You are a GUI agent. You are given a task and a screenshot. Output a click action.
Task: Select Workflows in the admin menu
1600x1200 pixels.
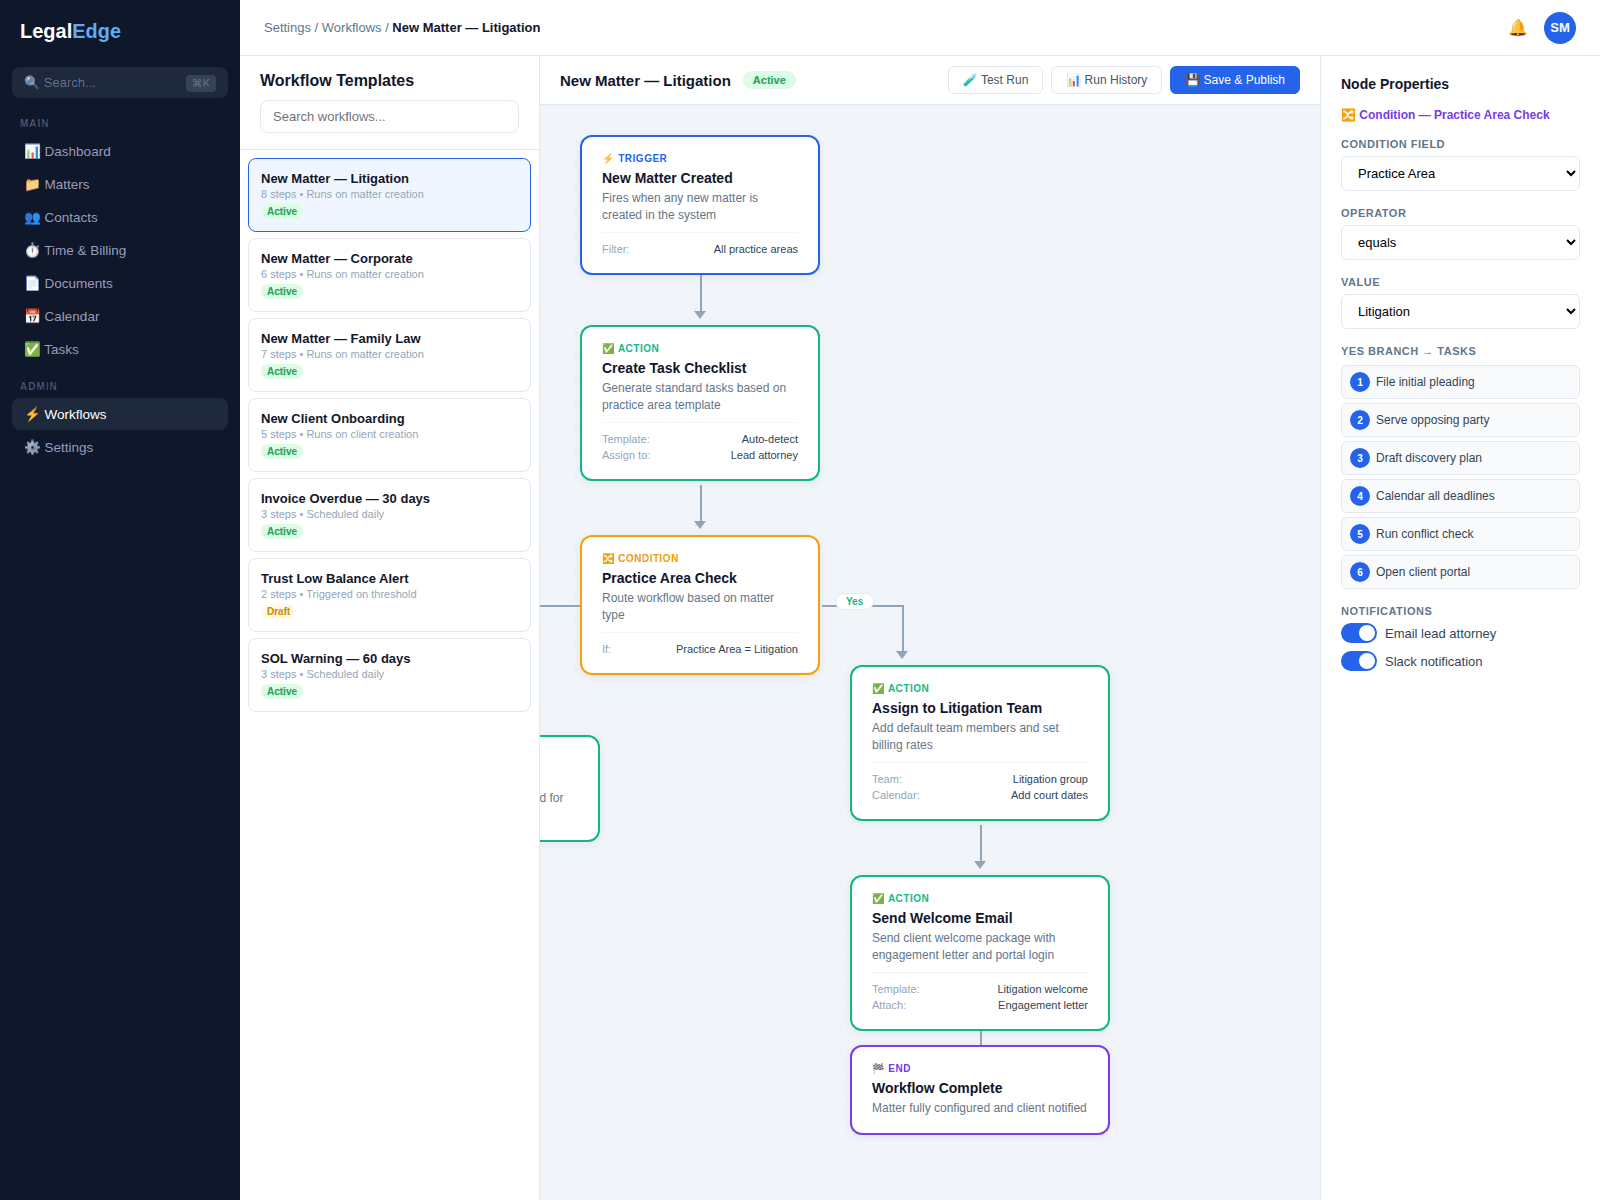coord(120,415)
